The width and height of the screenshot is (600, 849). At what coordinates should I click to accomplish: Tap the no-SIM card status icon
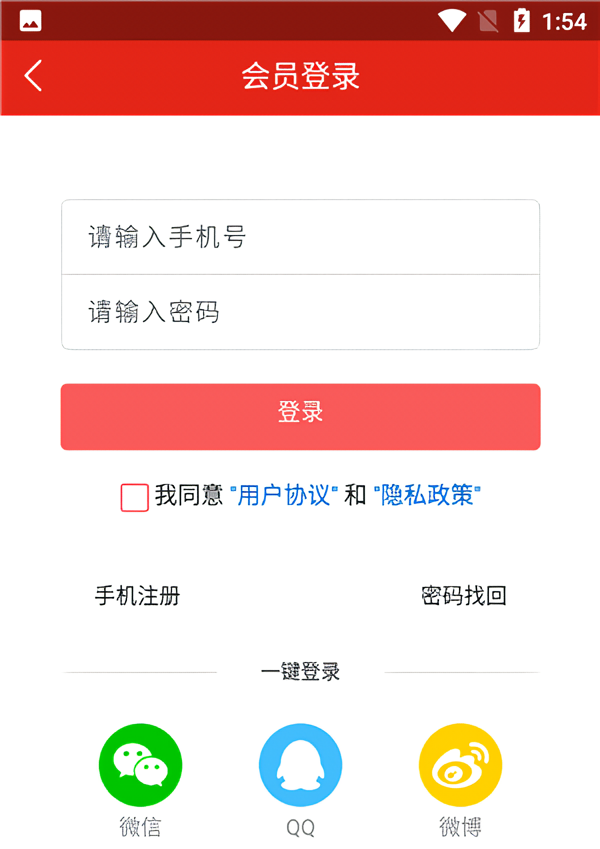488,20
